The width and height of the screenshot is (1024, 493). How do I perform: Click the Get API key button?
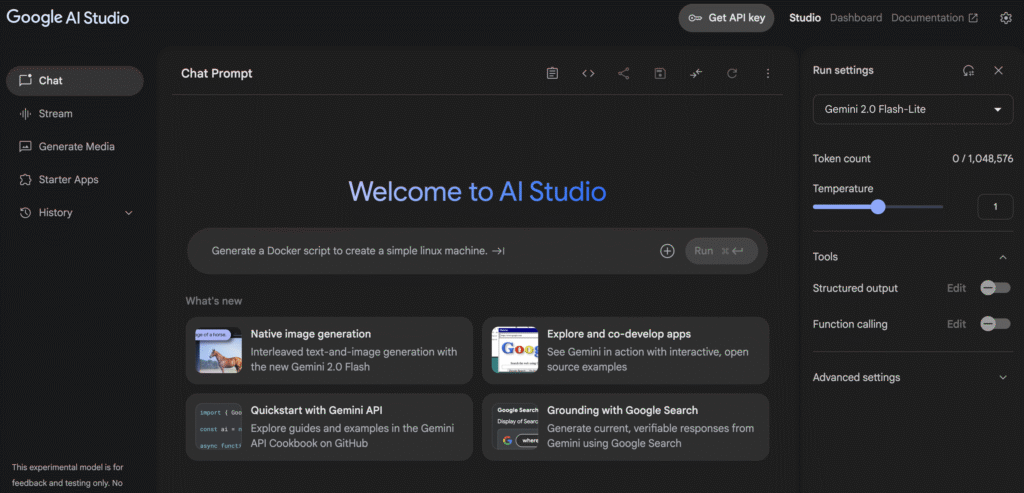click(x=726, y=18)
